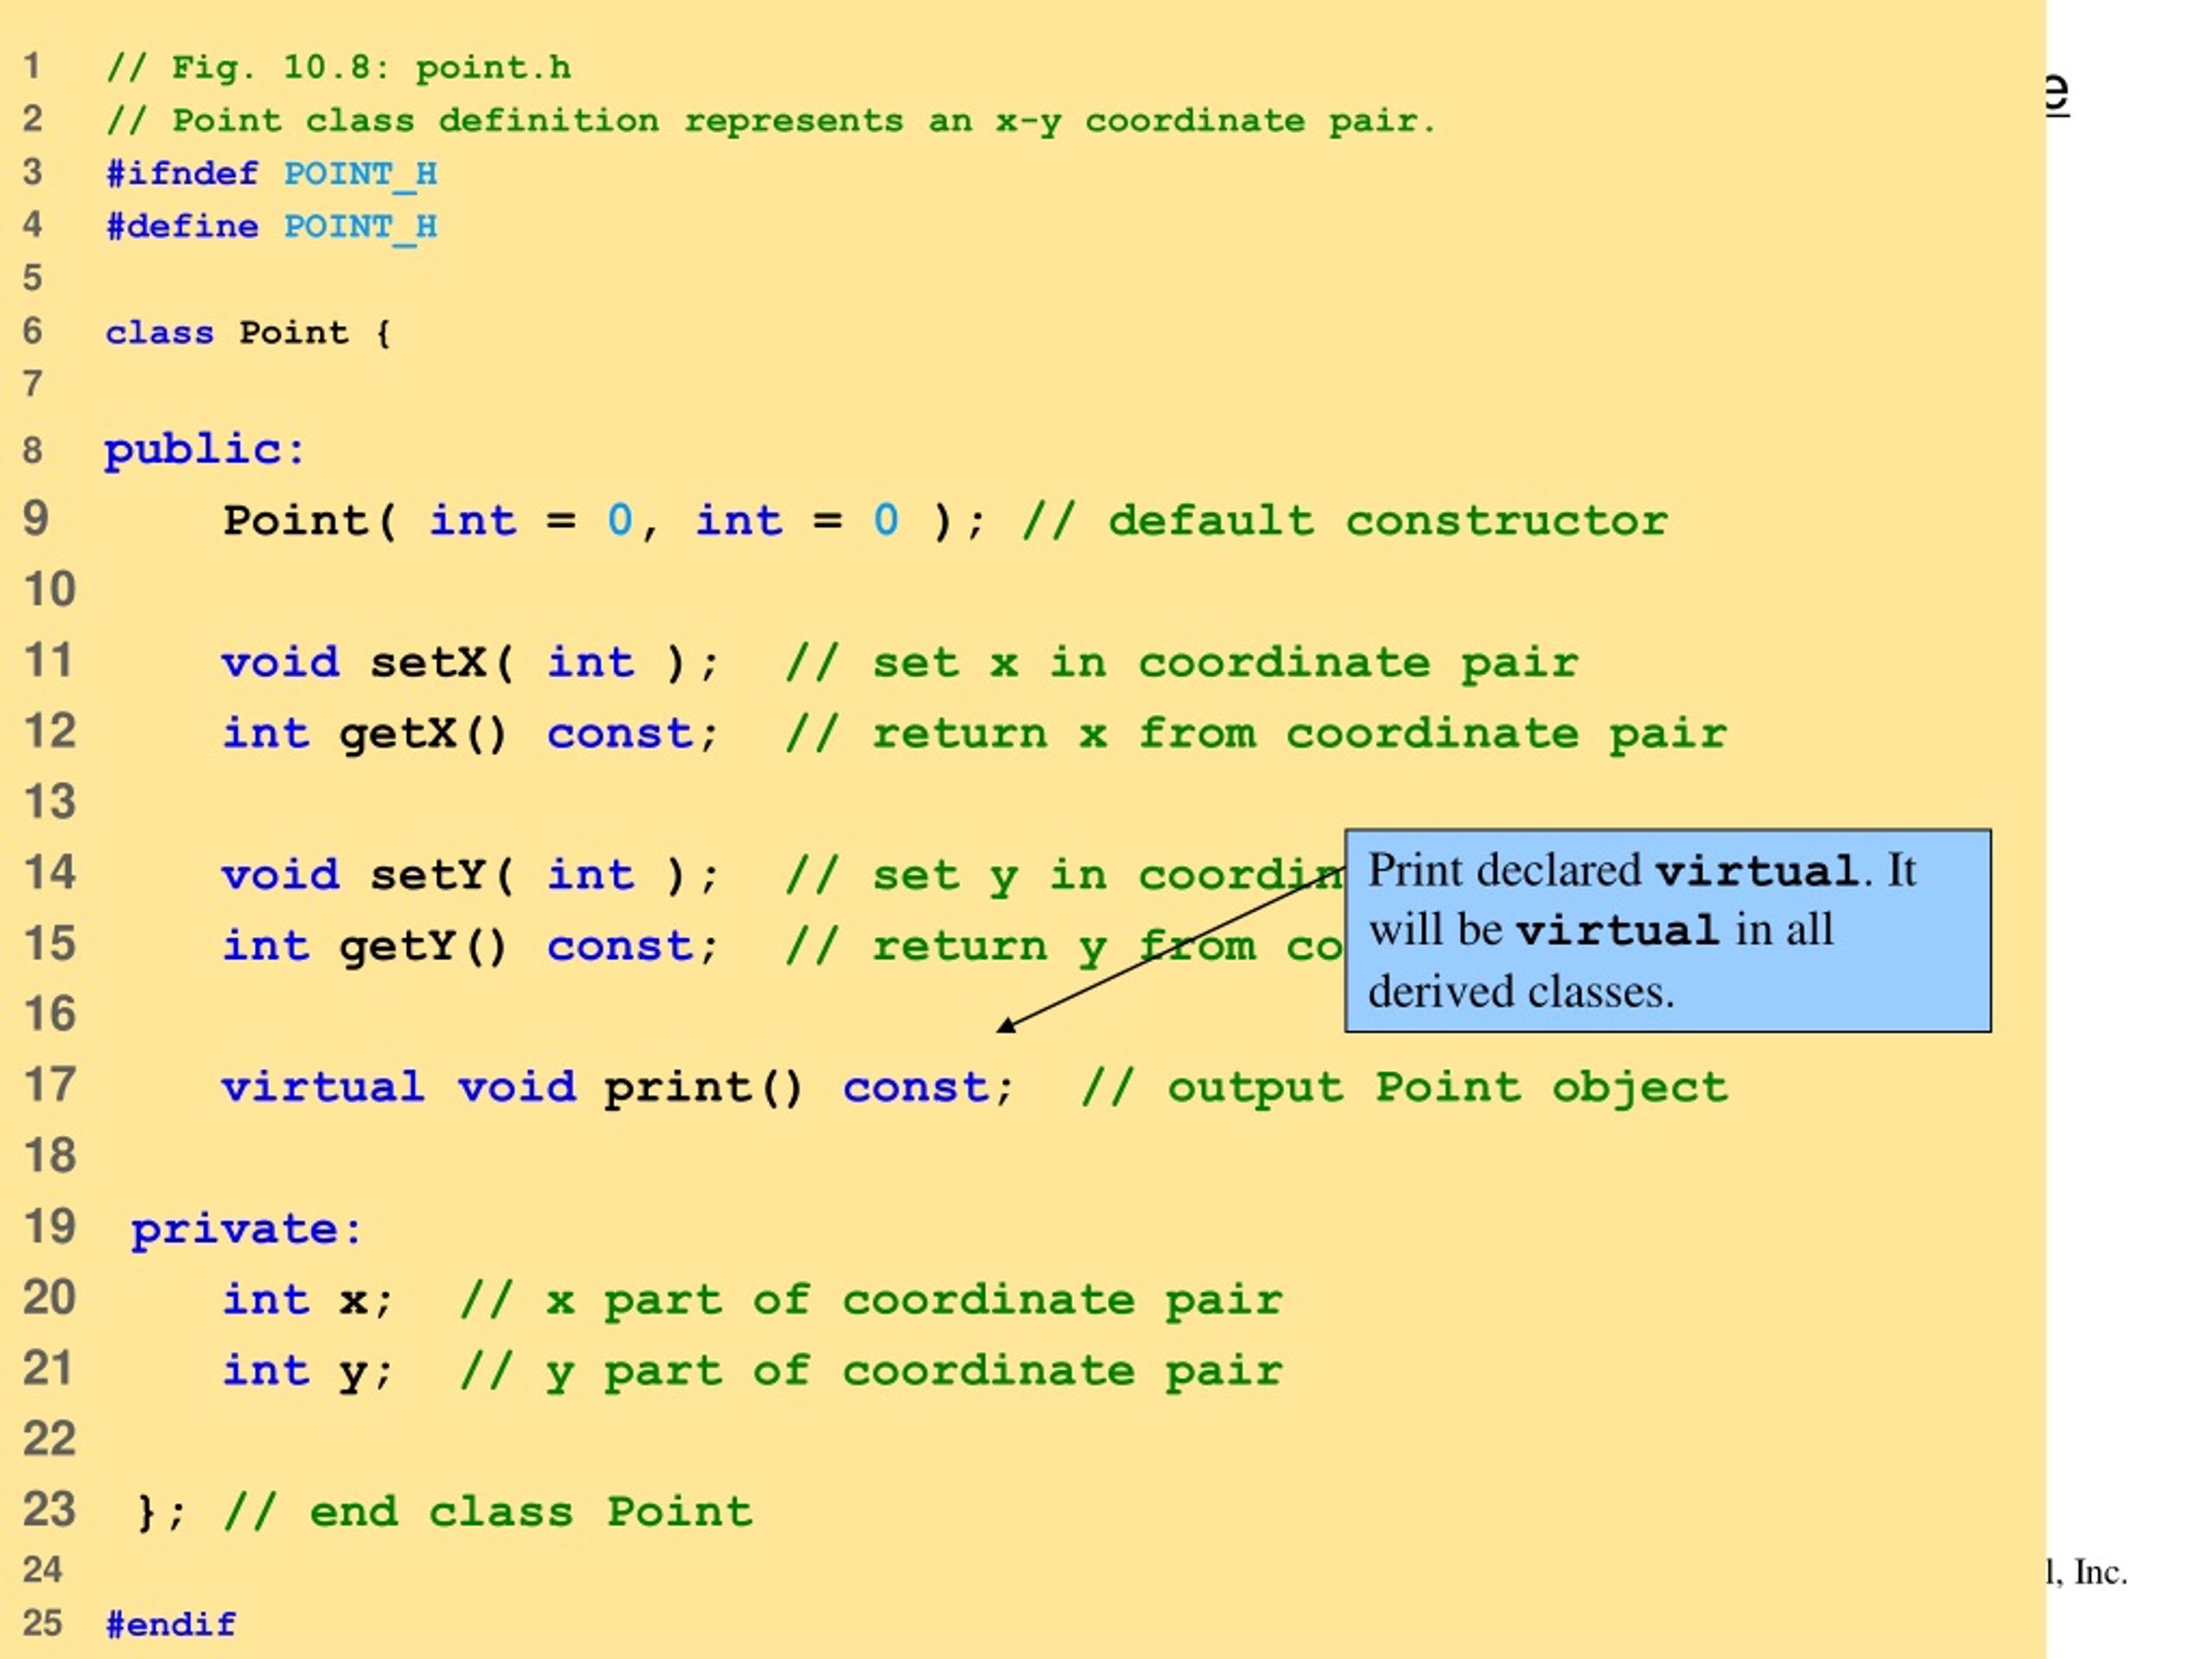Click the 'void setX( int );' declaration

click(470, 663)
